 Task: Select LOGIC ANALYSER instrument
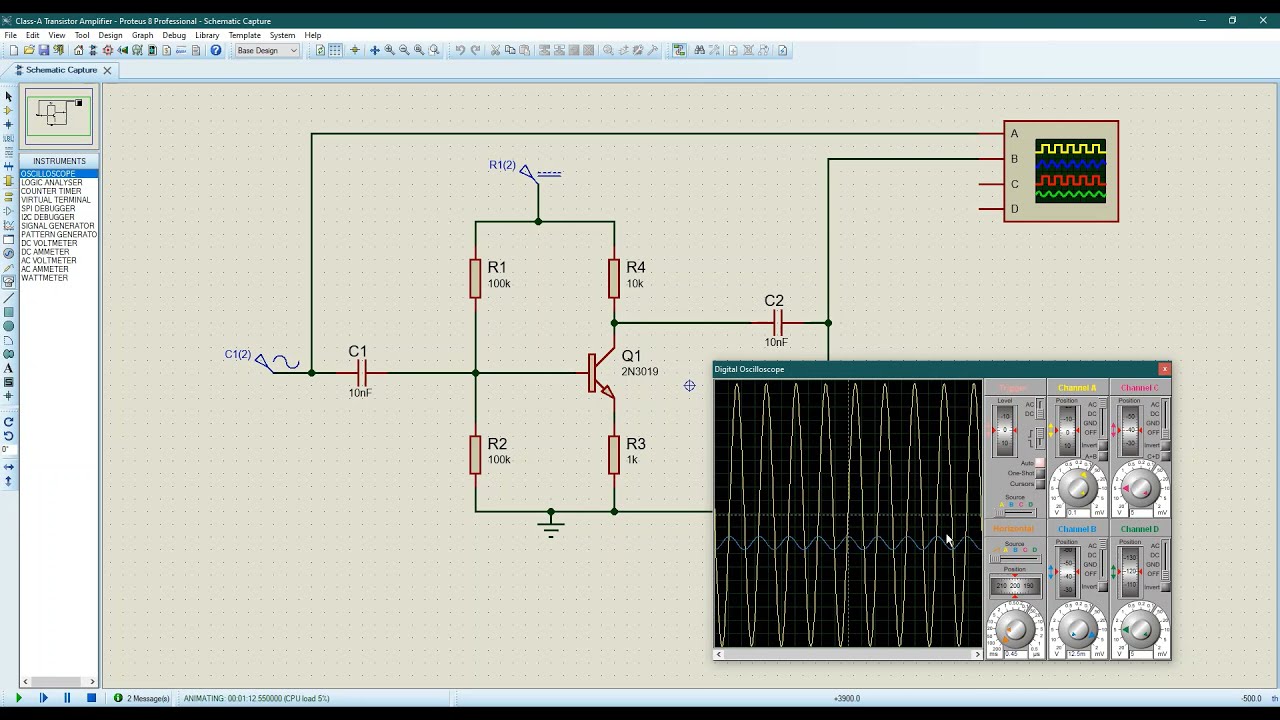[52, 182]
